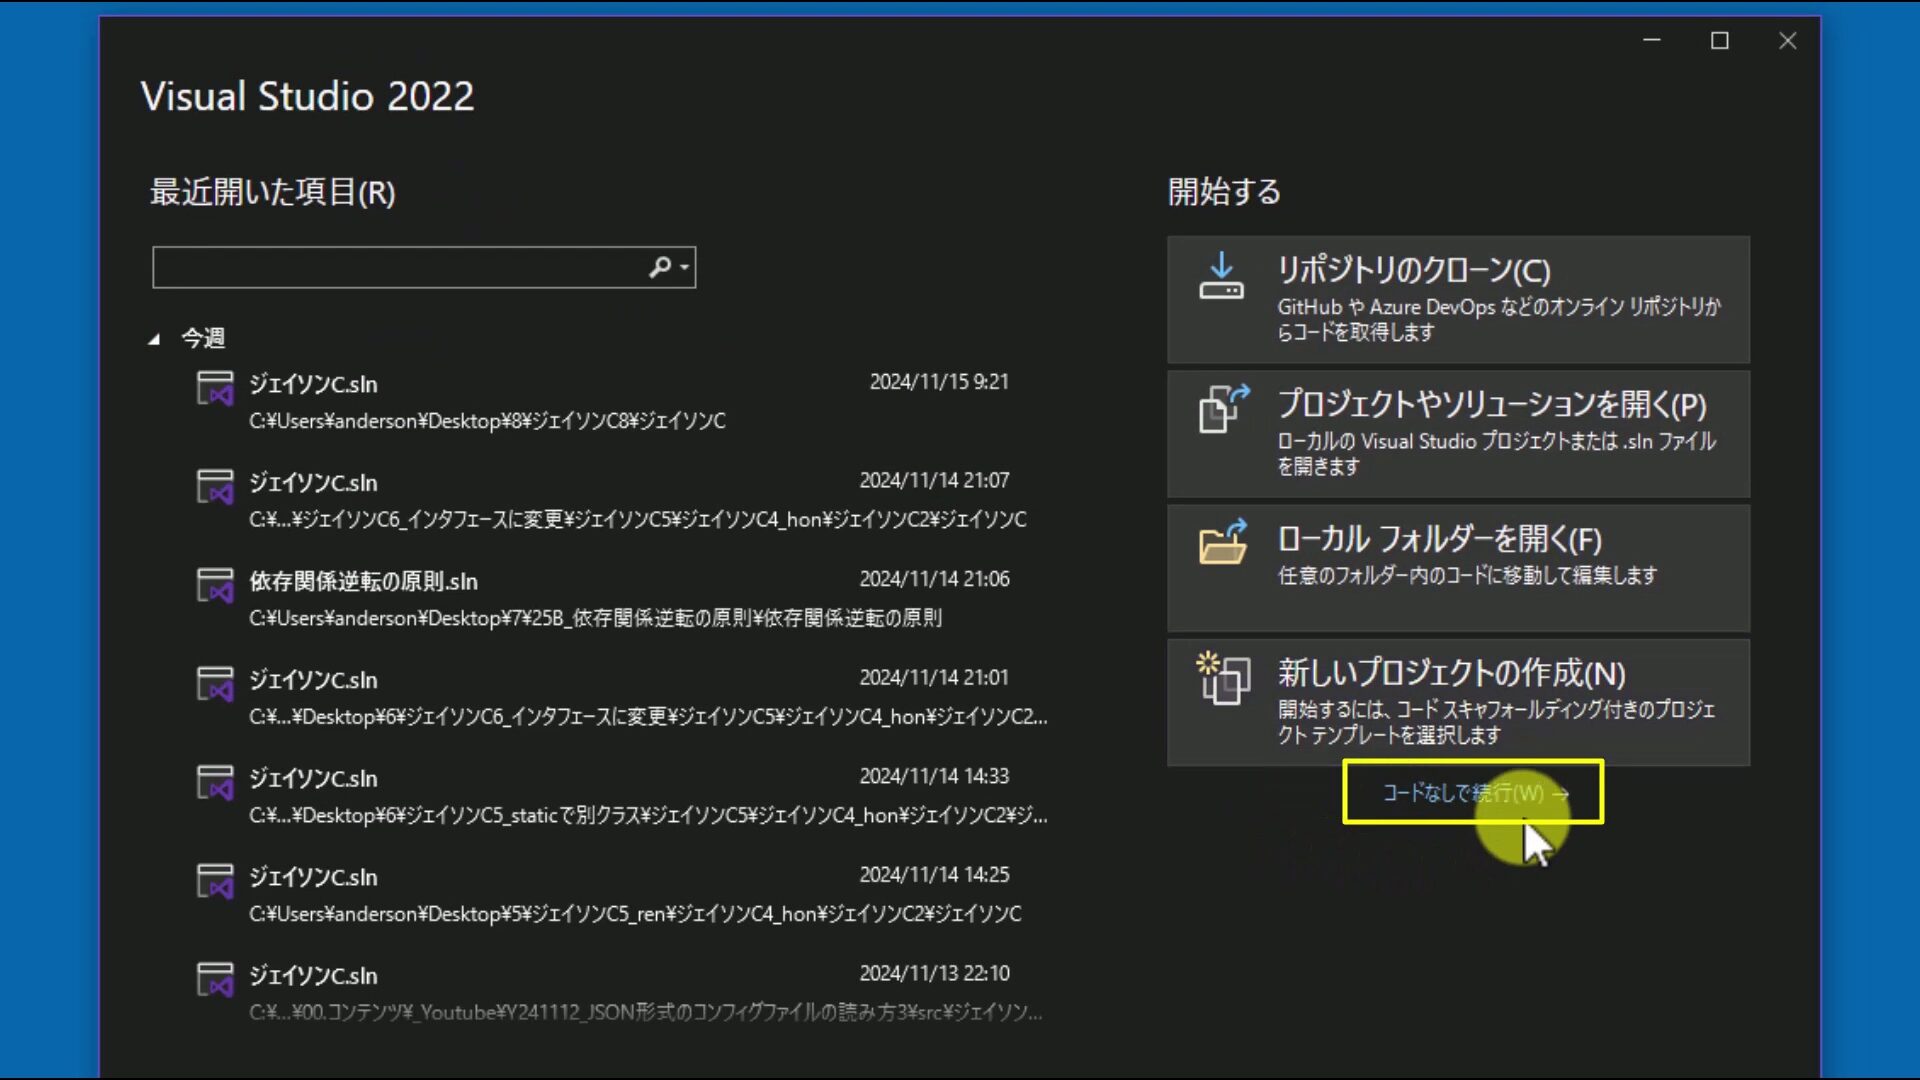Select 新しいプロジェクトの作成(N) option
1920x1080 pixels.
(1458, 703)
